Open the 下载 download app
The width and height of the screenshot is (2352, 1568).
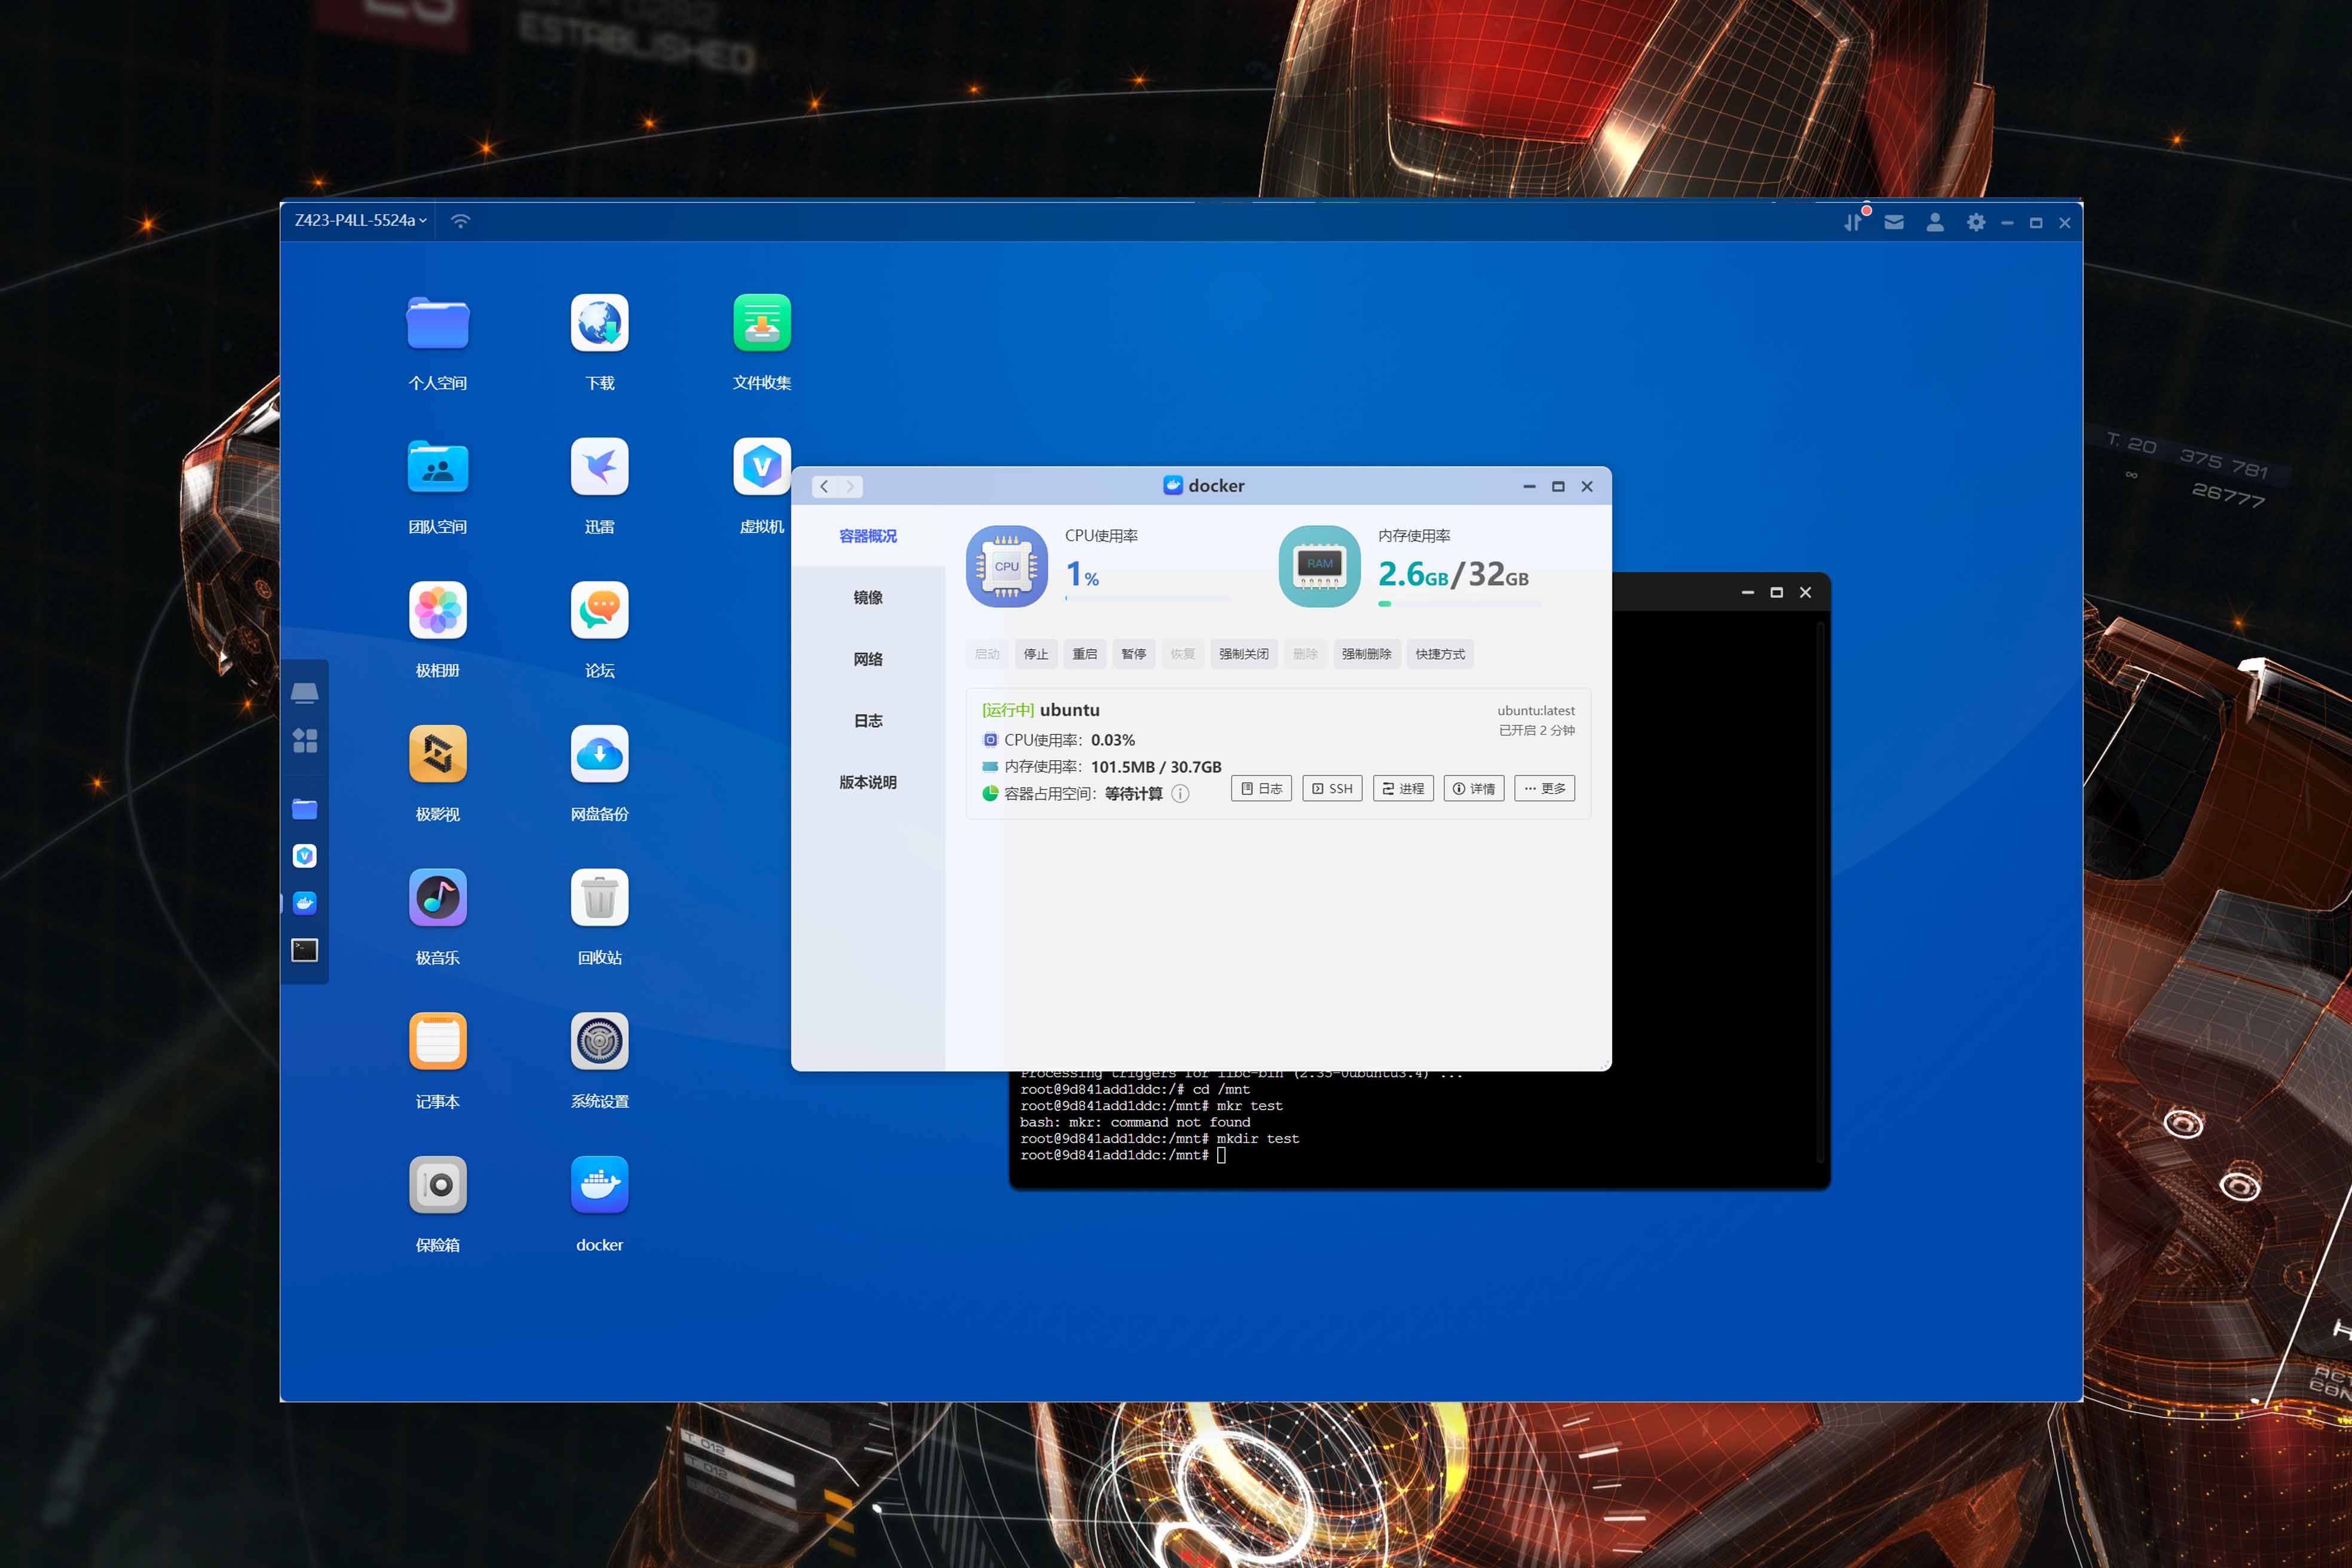tap(599, 323)
